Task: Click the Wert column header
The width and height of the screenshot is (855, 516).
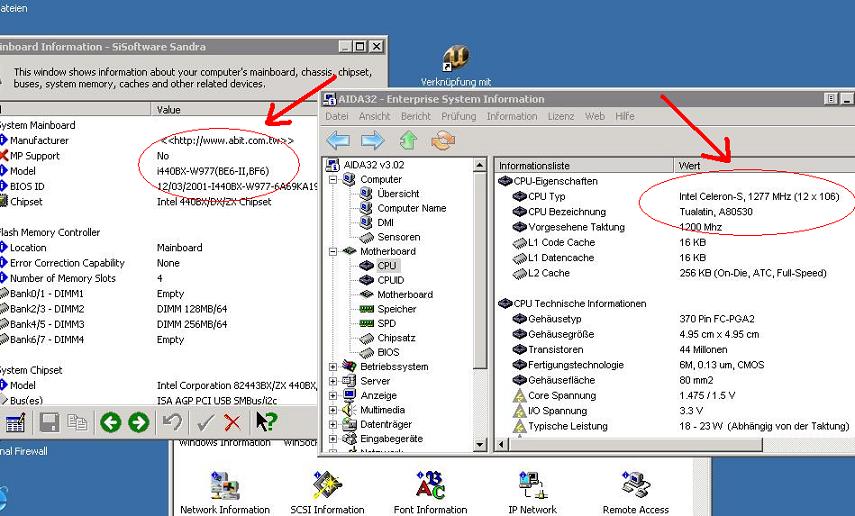Action: pyautogui.click(x=764, y=165)
